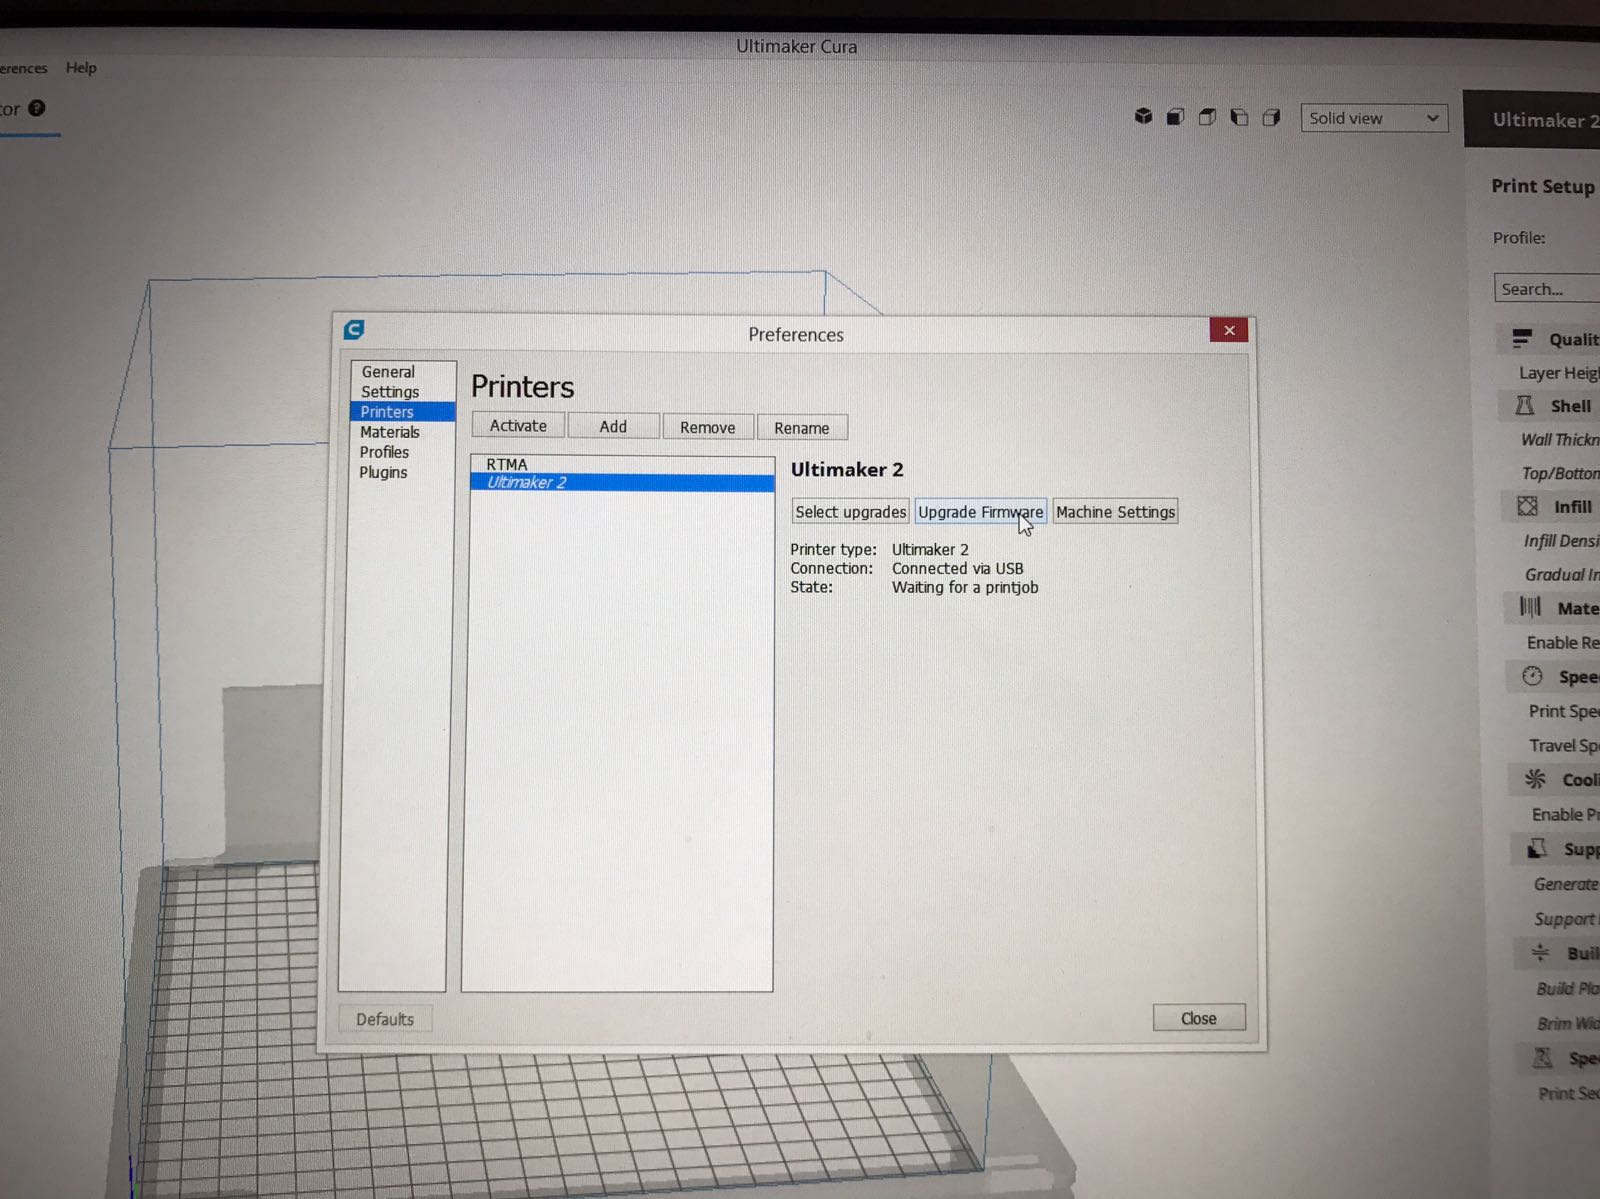Open the Settings preferences page
This screenshot has height=1199, width=1600.
tap(390, 391)
